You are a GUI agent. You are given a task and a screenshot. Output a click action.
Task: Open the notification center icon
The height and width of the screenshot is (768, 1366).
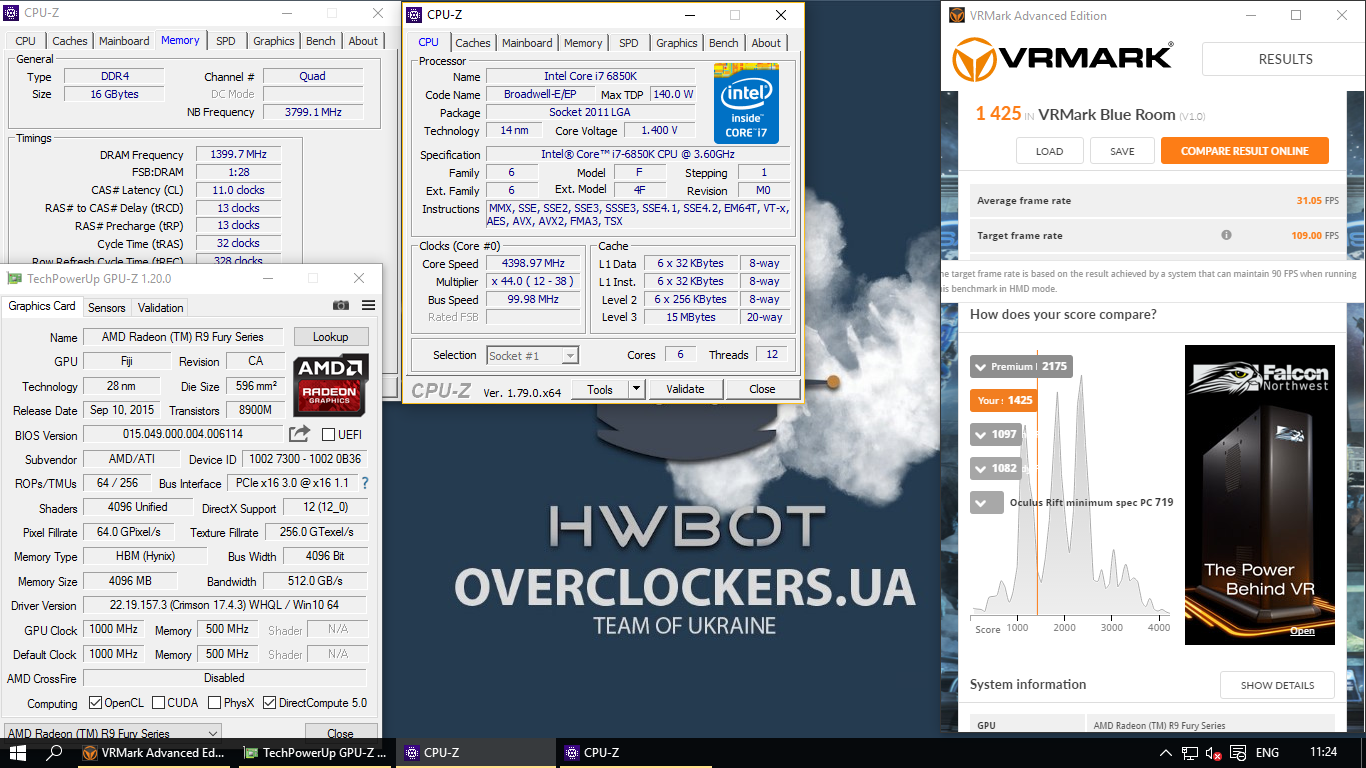pyautogui.click(x=1236, y=753)
